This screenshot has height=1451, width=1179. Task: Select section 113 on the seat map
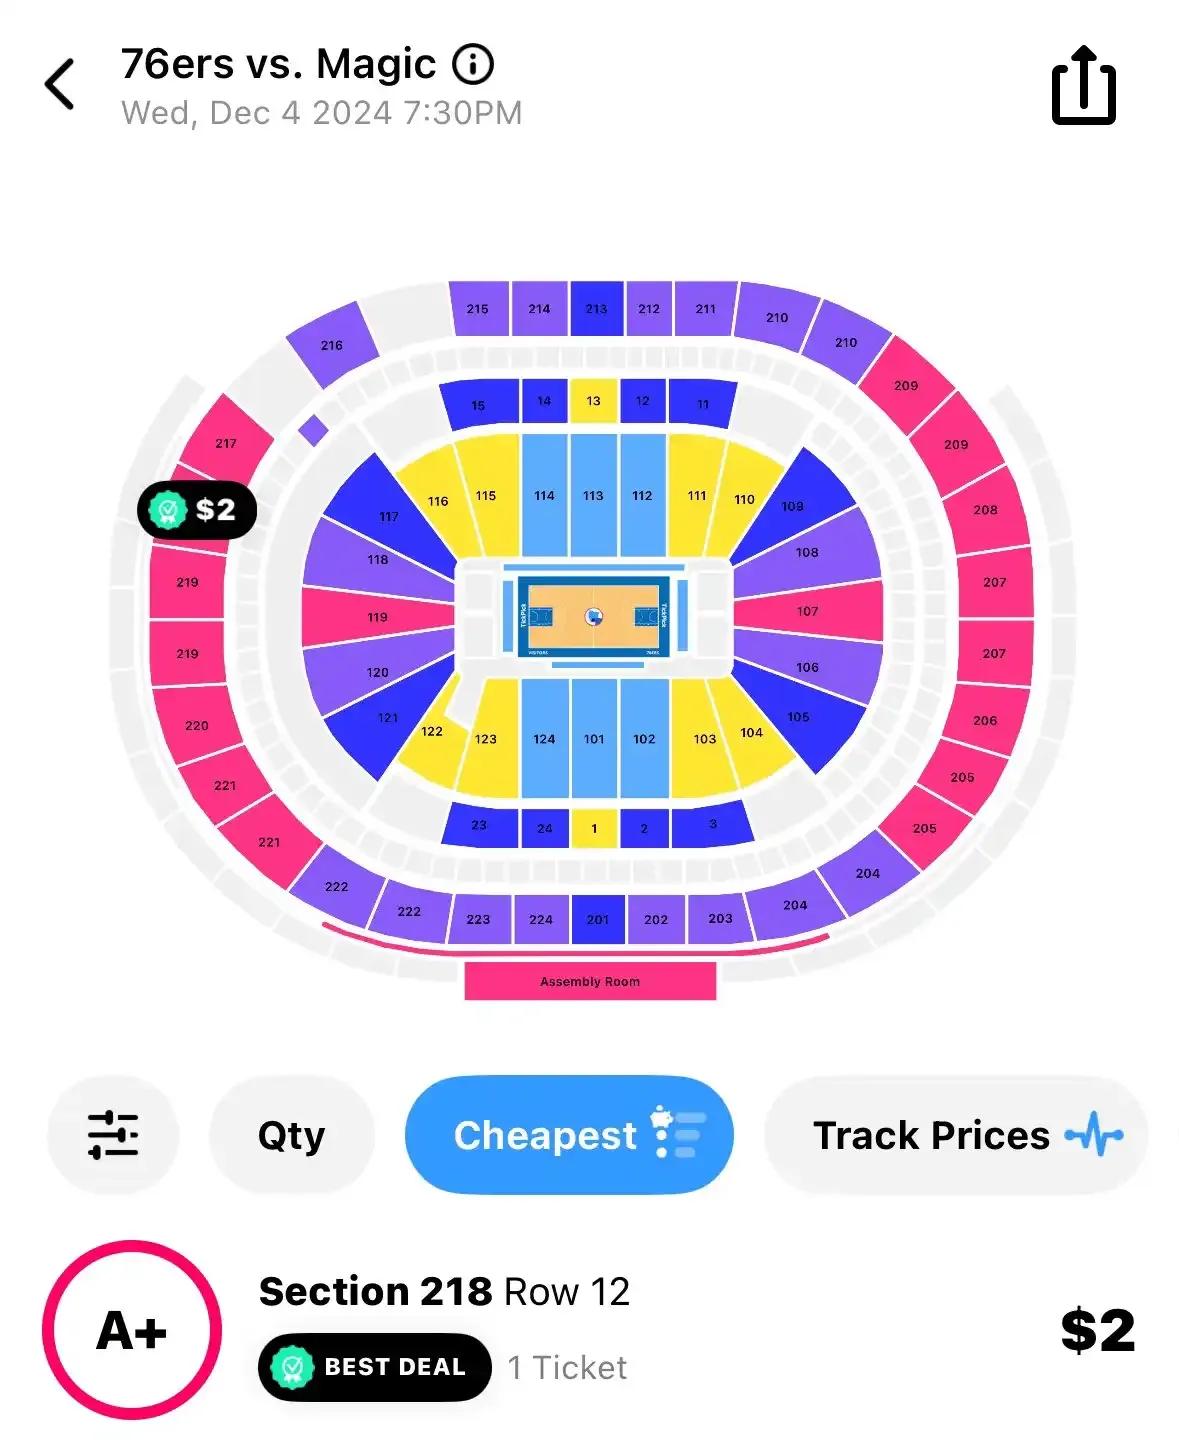594,494
